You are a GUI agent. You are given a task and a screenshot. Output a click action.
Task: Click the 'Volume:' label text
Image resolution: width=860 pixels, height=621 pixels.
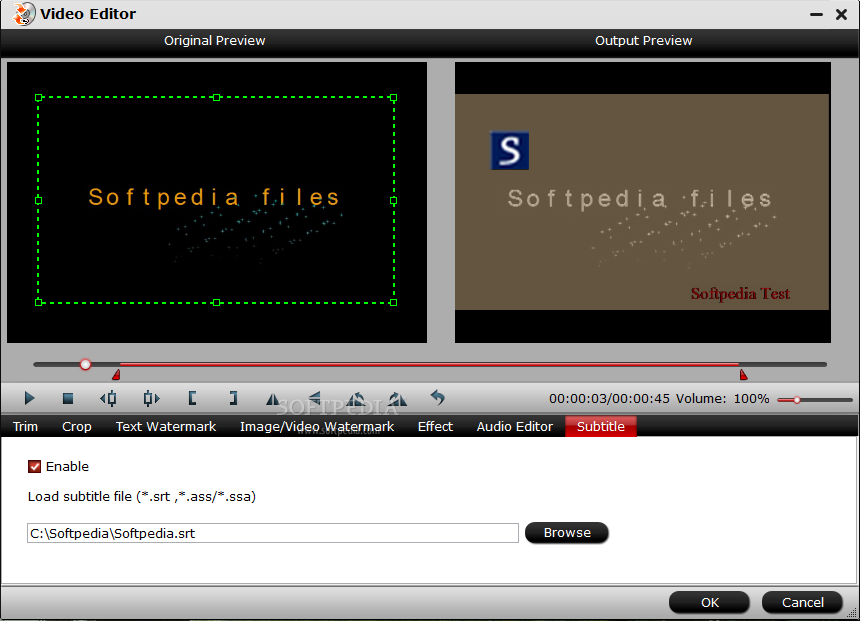pyautogui.click(x=701, y=399)
